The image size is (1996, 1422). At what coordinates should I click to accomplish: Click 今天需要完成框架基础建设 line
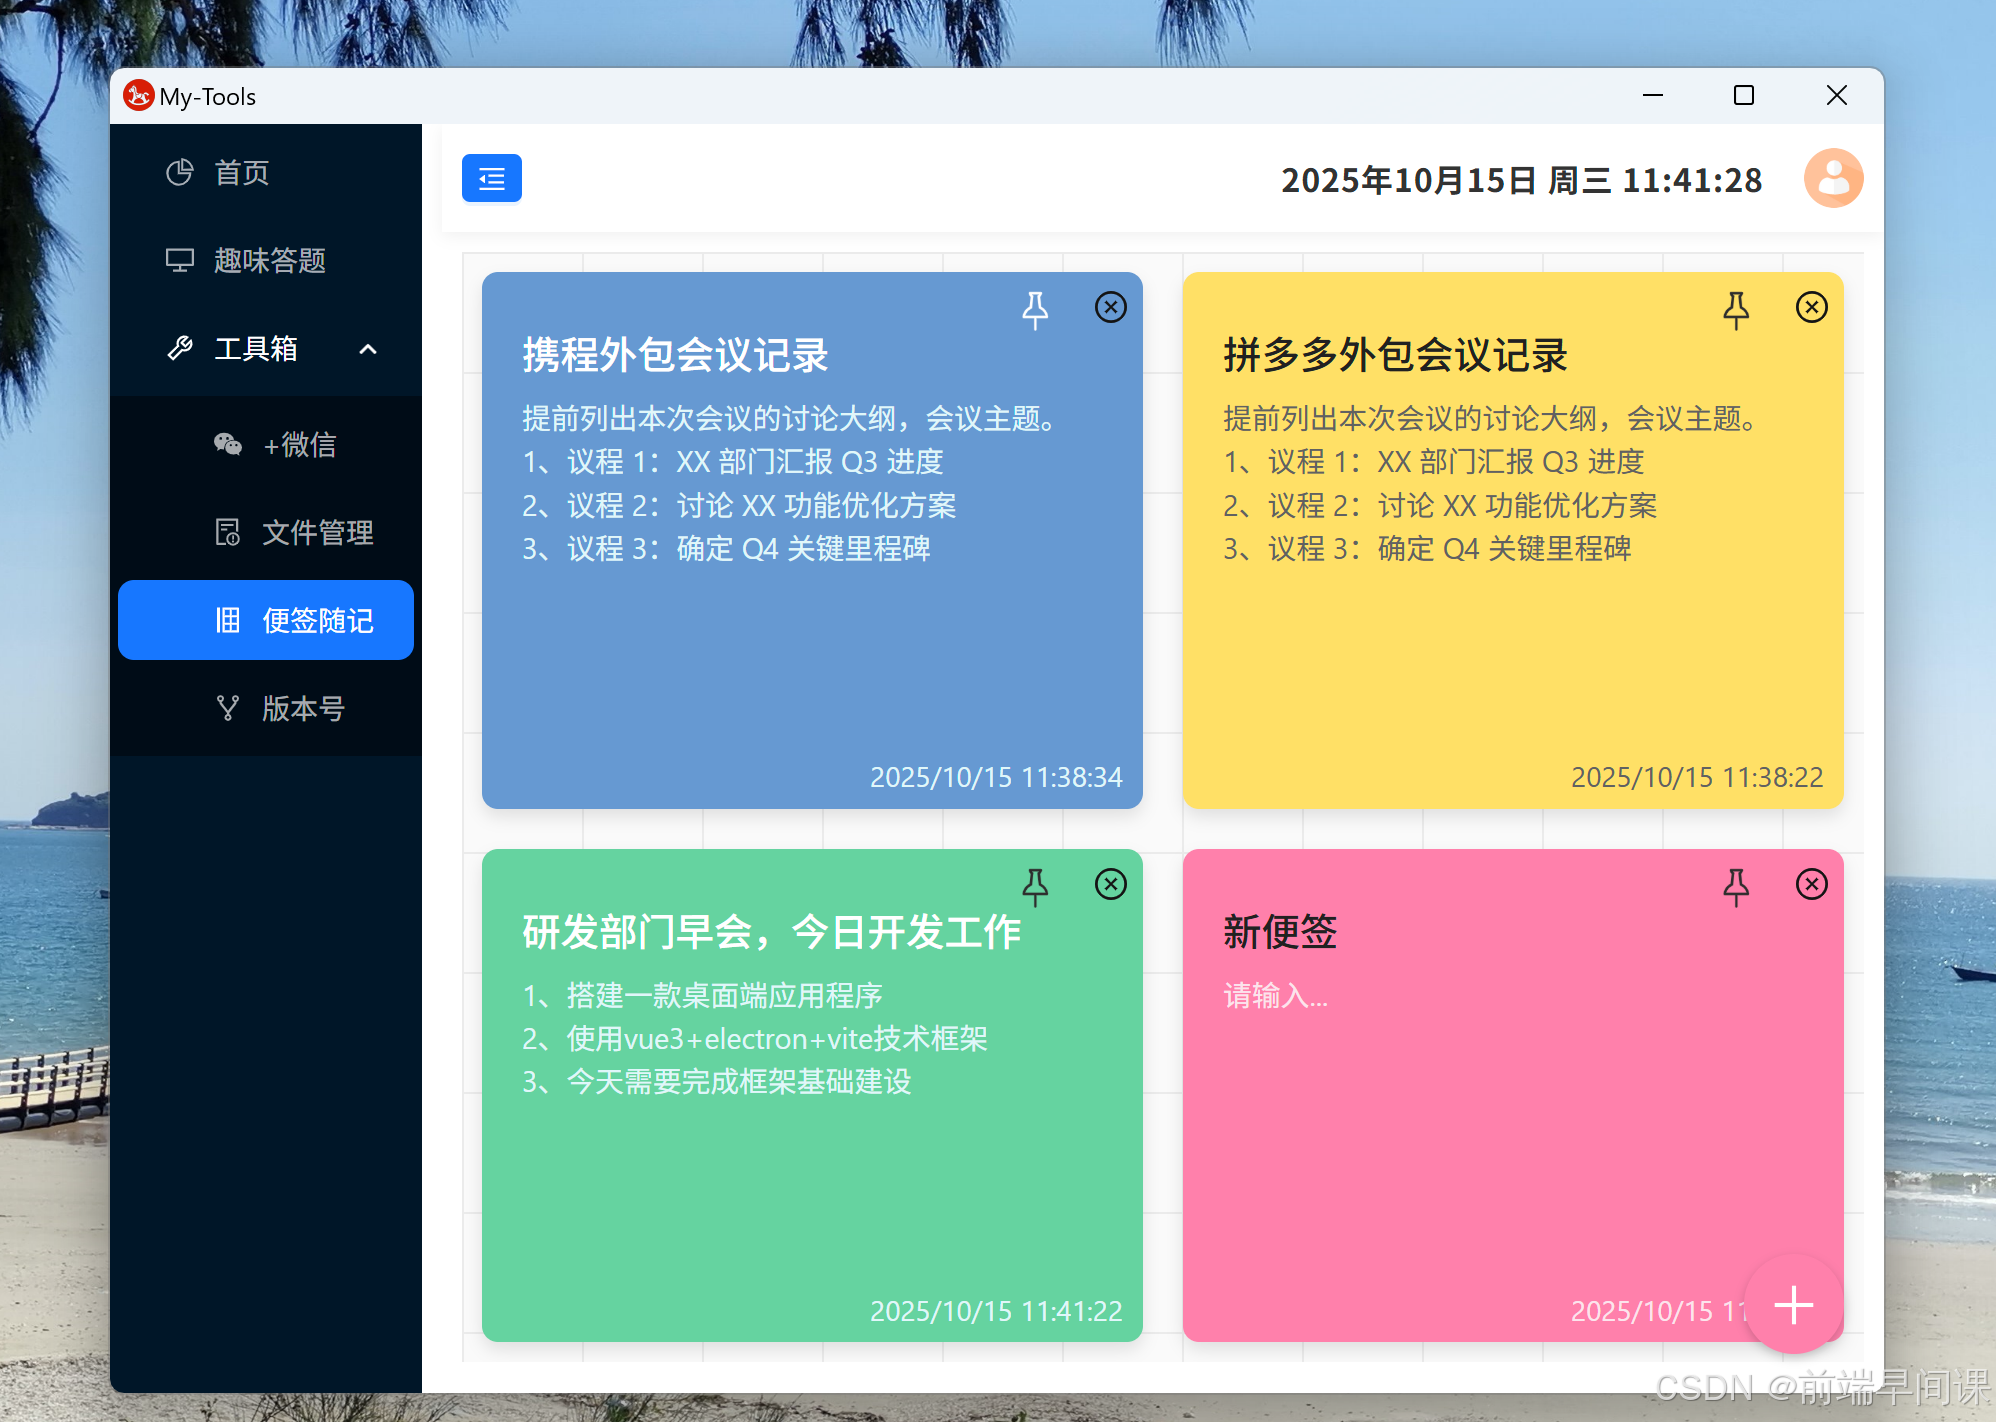pos(717,1082)
